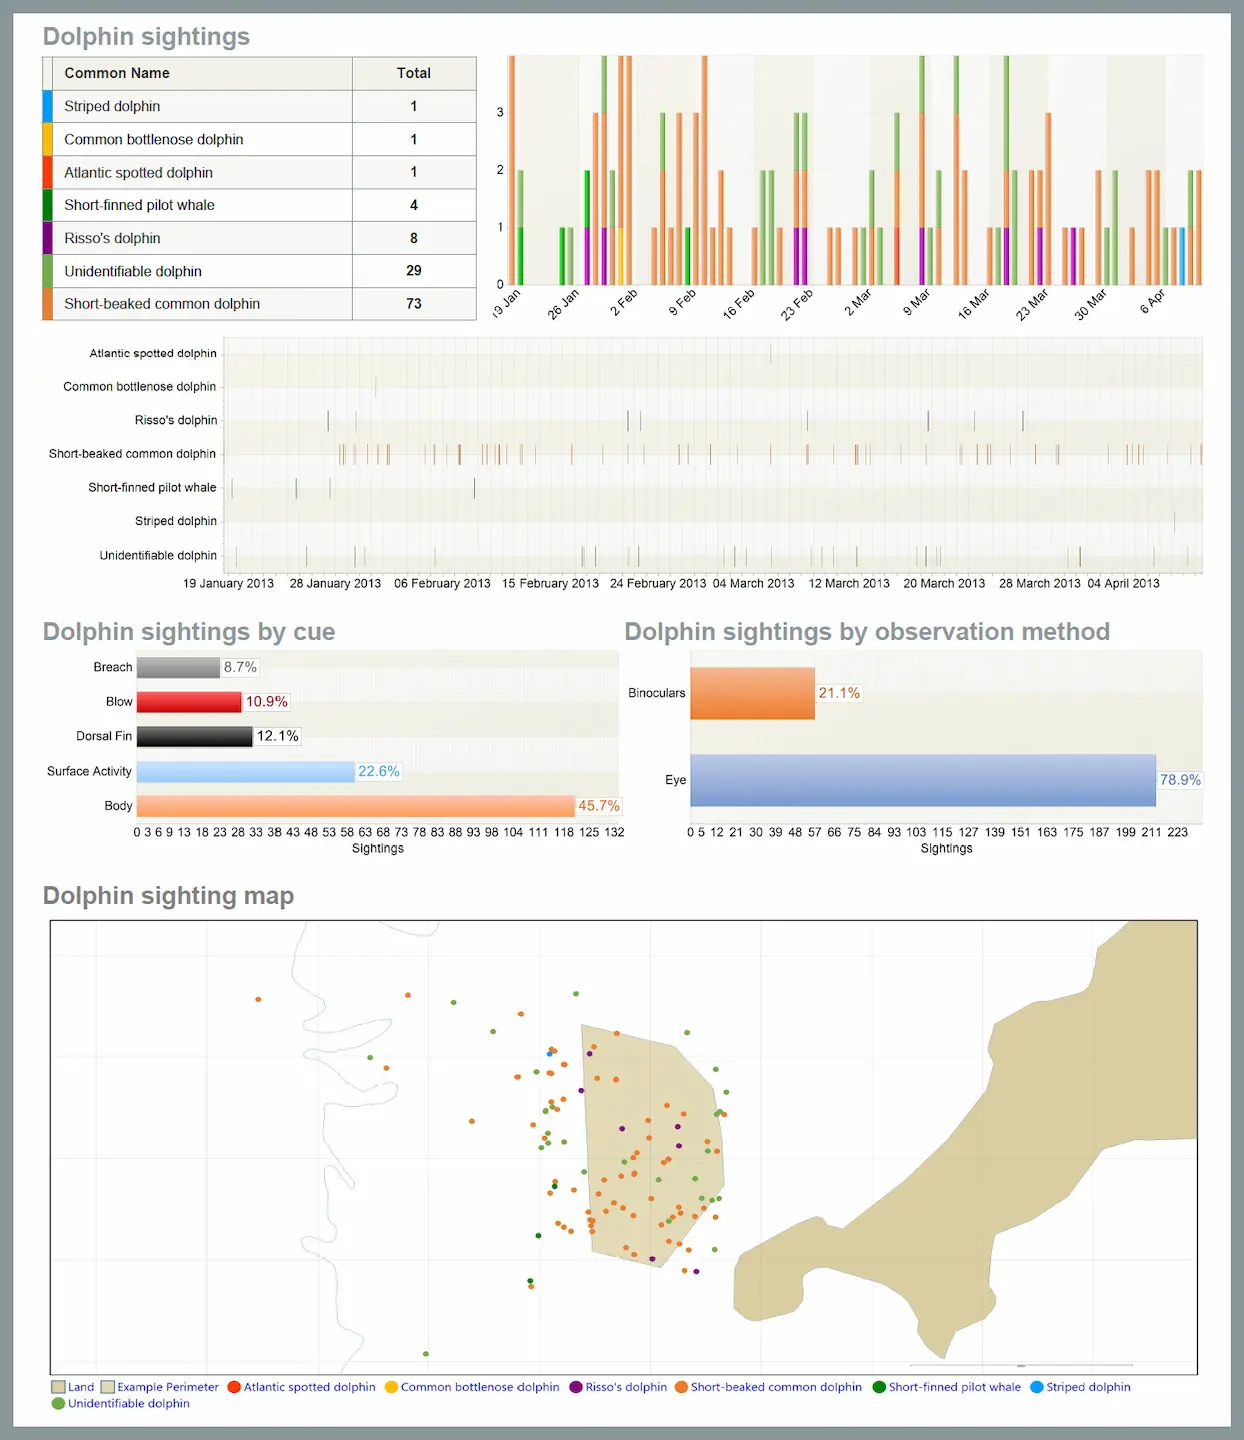Click the "Dolphin sightings by cue" heading
Screen dimensions: 1244x1440
pos(189,632)
